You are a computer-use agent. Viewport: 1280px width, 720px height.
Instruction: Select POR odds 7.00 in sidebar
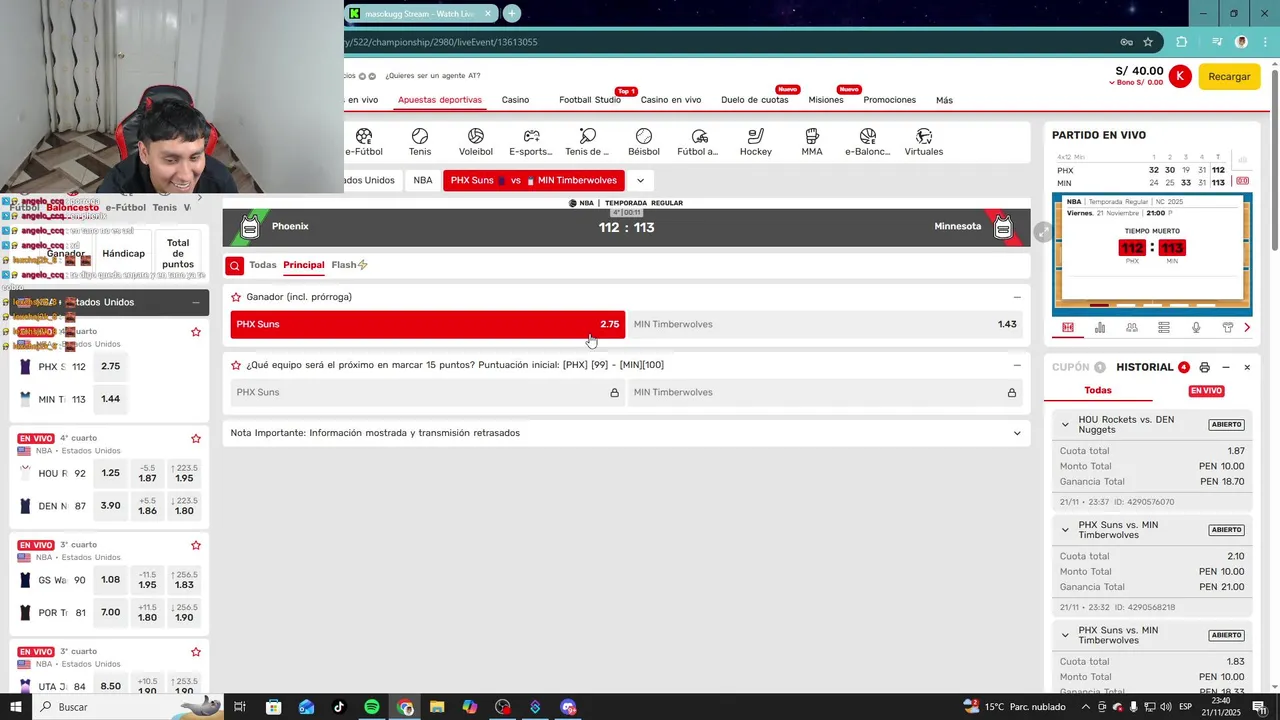pos(111,612)
